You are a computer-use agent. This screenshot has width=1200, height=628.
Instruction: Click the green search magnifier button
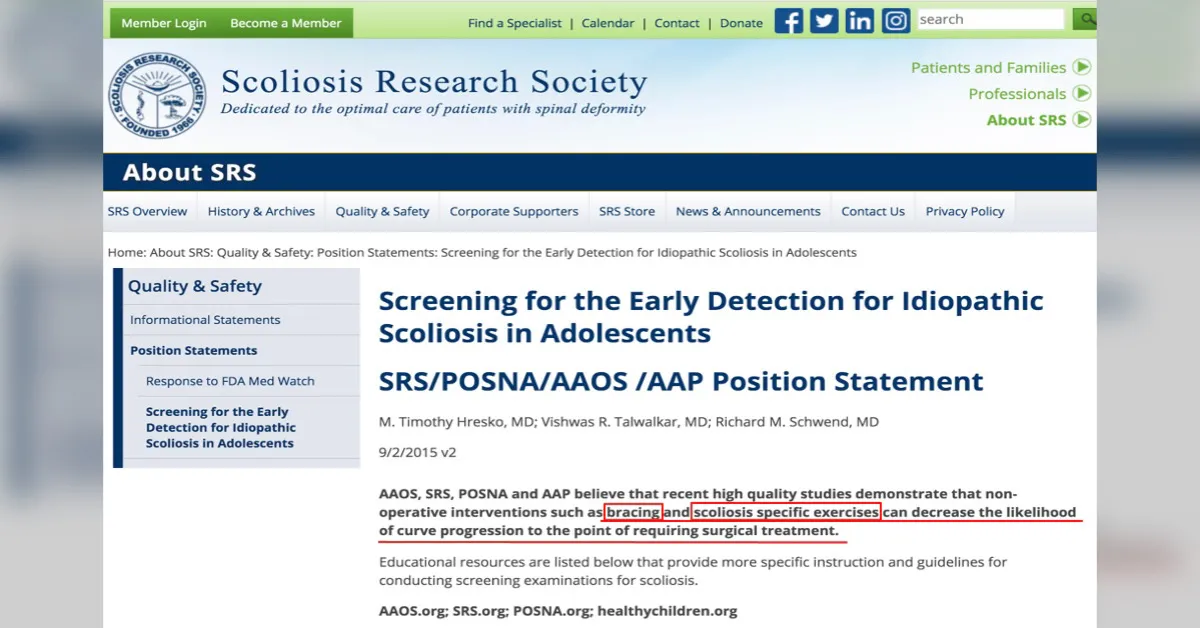pyautogui.click(x=1084, y=19)
